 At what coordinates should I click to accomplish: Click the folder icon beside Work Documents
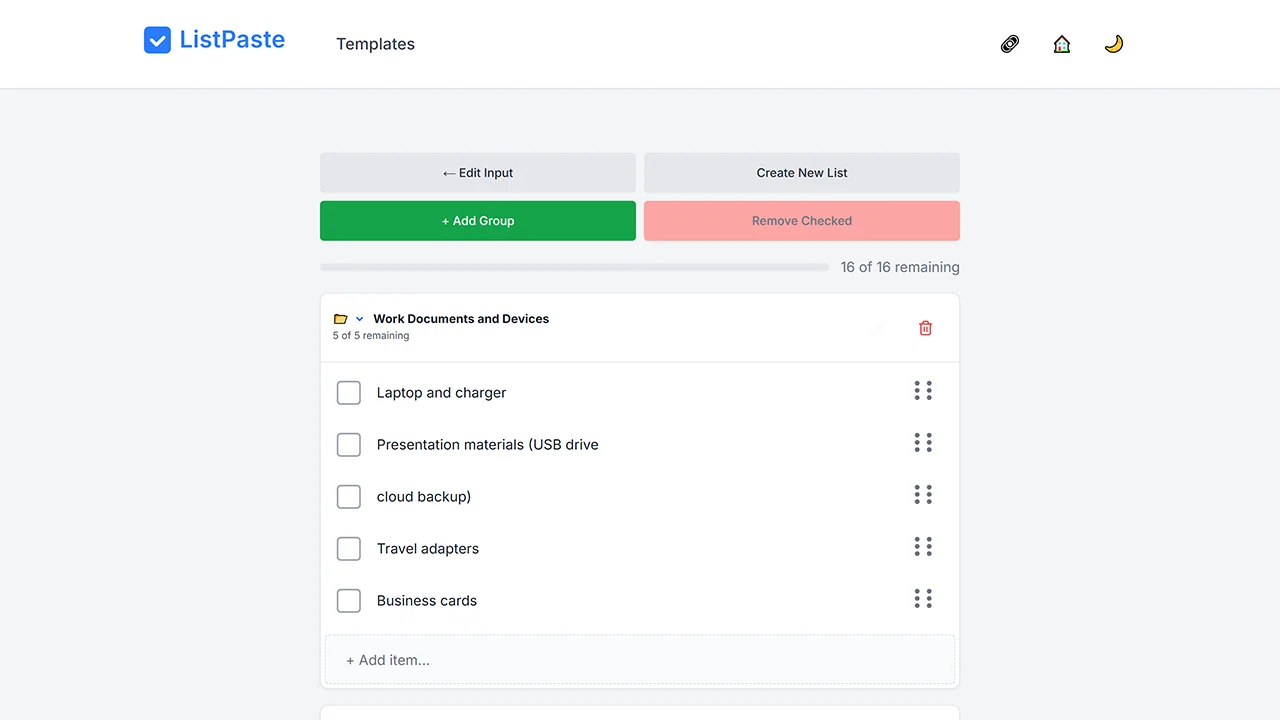[x=340, y=319]
